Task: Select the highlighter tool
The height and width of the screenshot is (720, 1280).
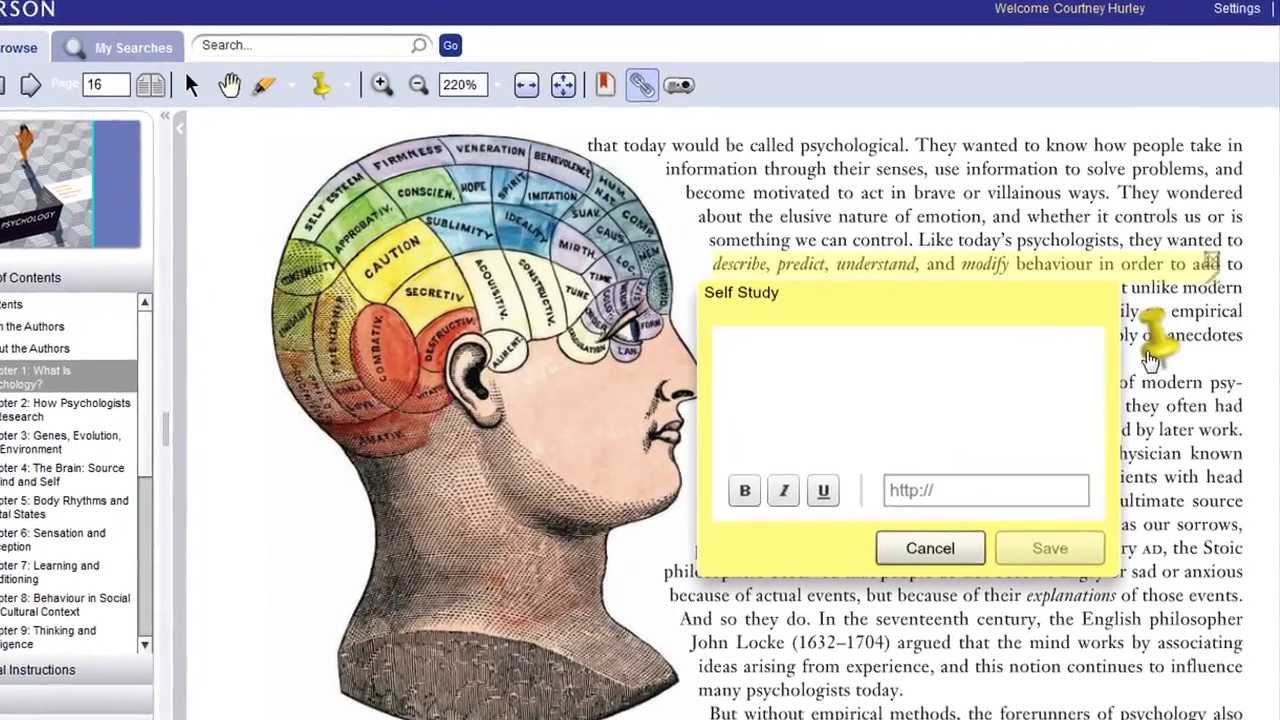Action: [264, 85]
